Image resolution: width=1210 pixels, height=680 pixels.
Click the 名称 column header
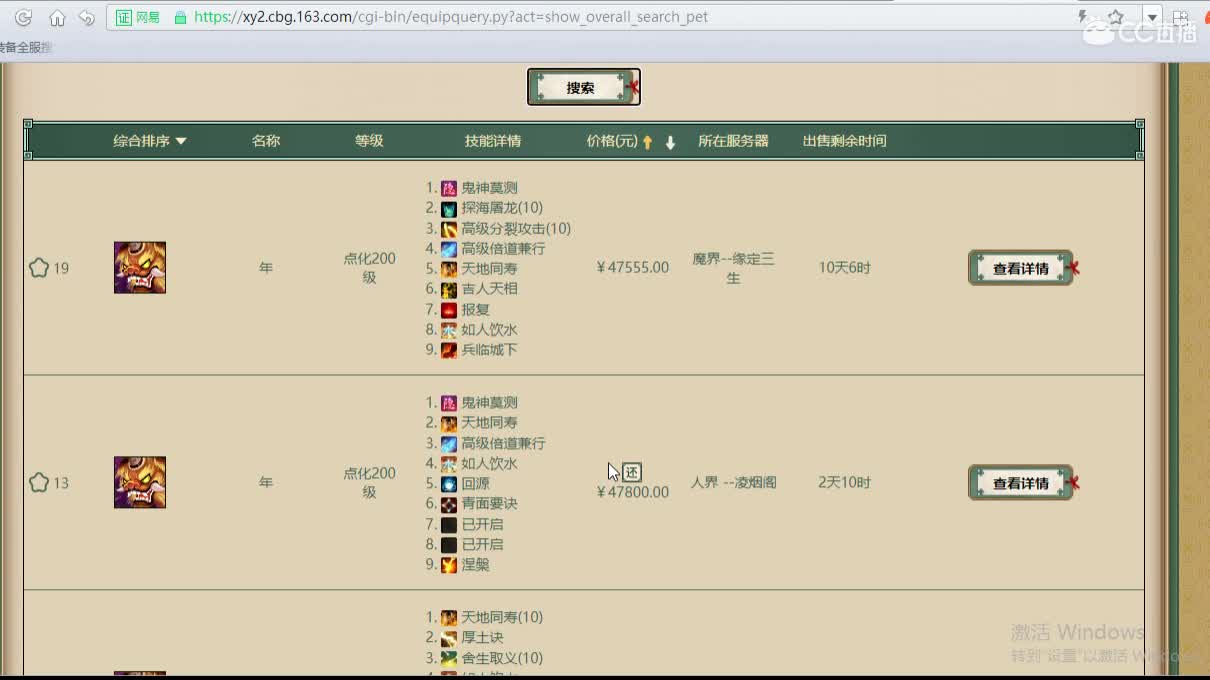(266, 141)
